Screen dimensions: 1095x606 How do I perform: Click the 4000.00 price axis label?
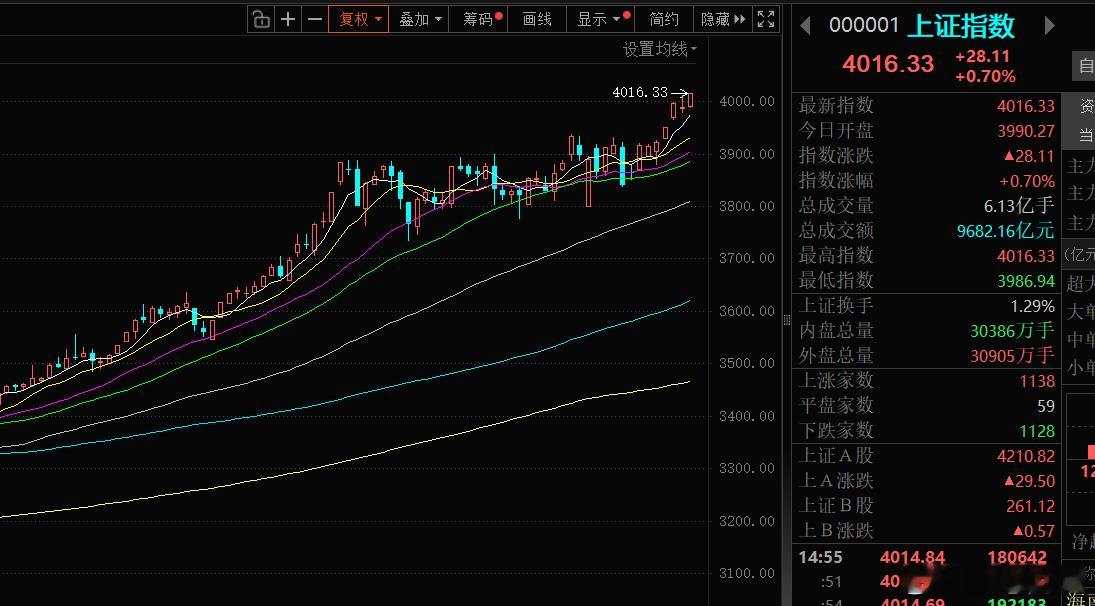747,101
